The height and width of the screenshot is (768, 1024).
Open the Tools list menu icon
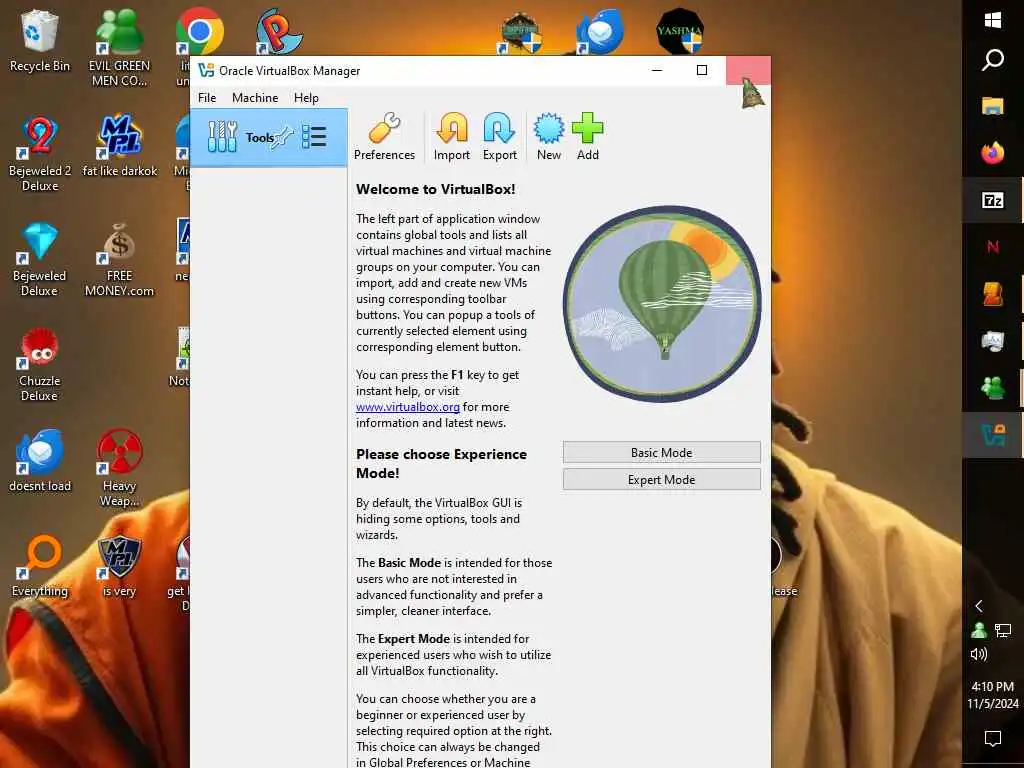tap(314, 136)
